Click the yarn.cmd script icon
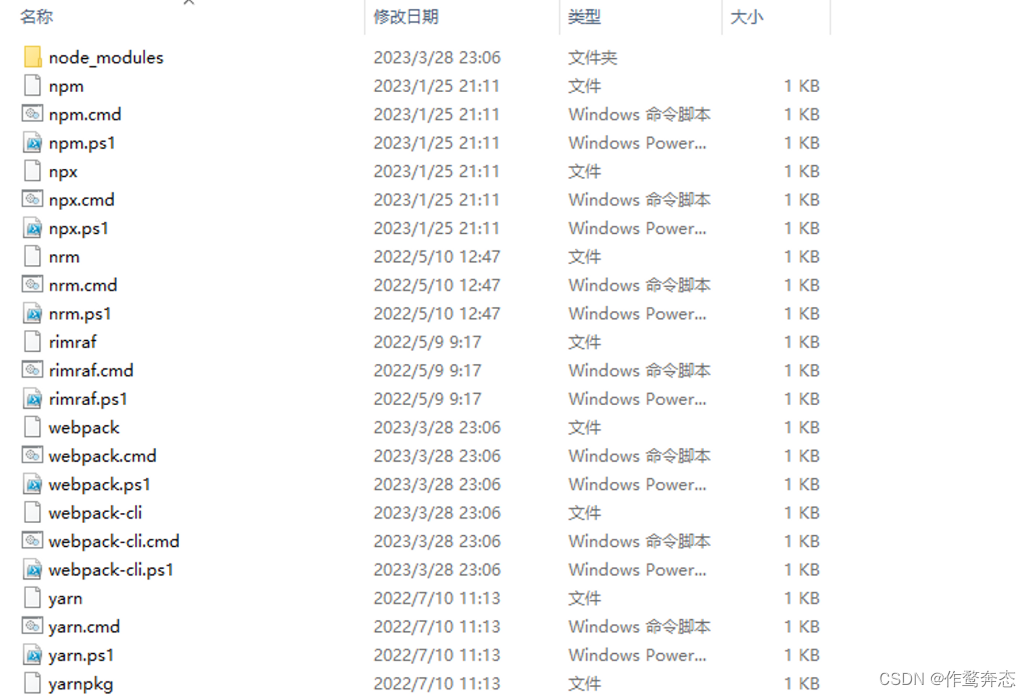 (x=32, y=627)
